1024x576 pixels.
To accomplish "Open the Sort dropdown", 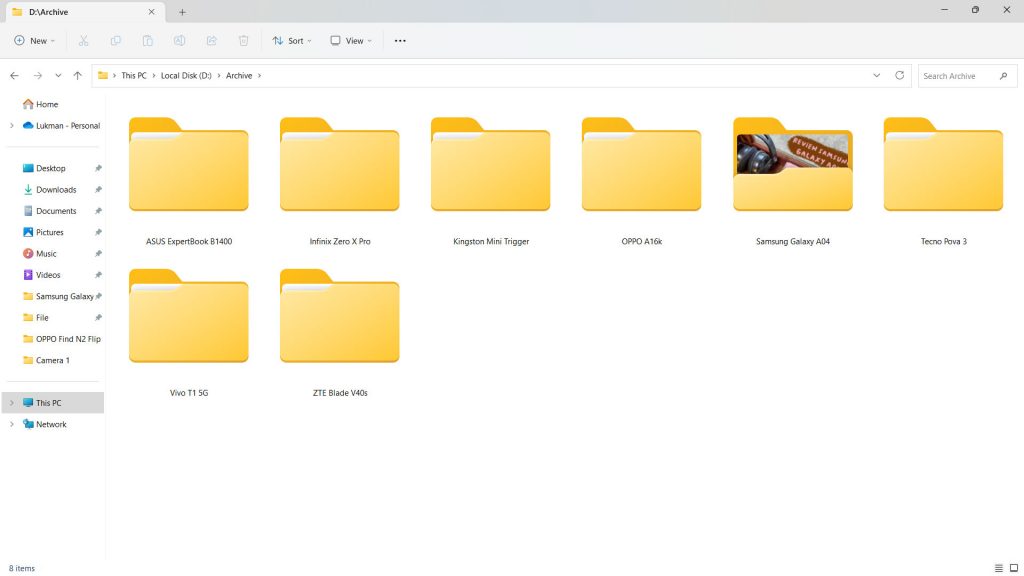I will tap(291, 40).
